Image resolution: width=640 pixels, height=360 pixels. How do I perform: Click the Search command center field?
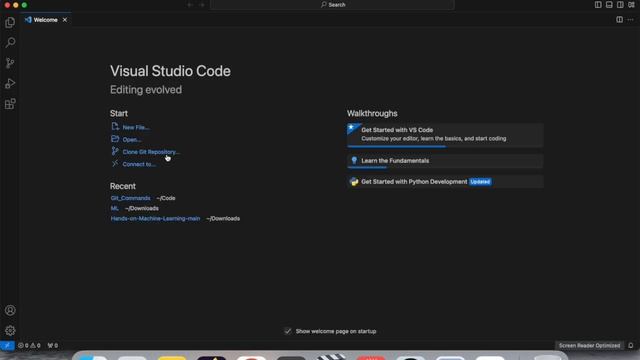[332, 5]
